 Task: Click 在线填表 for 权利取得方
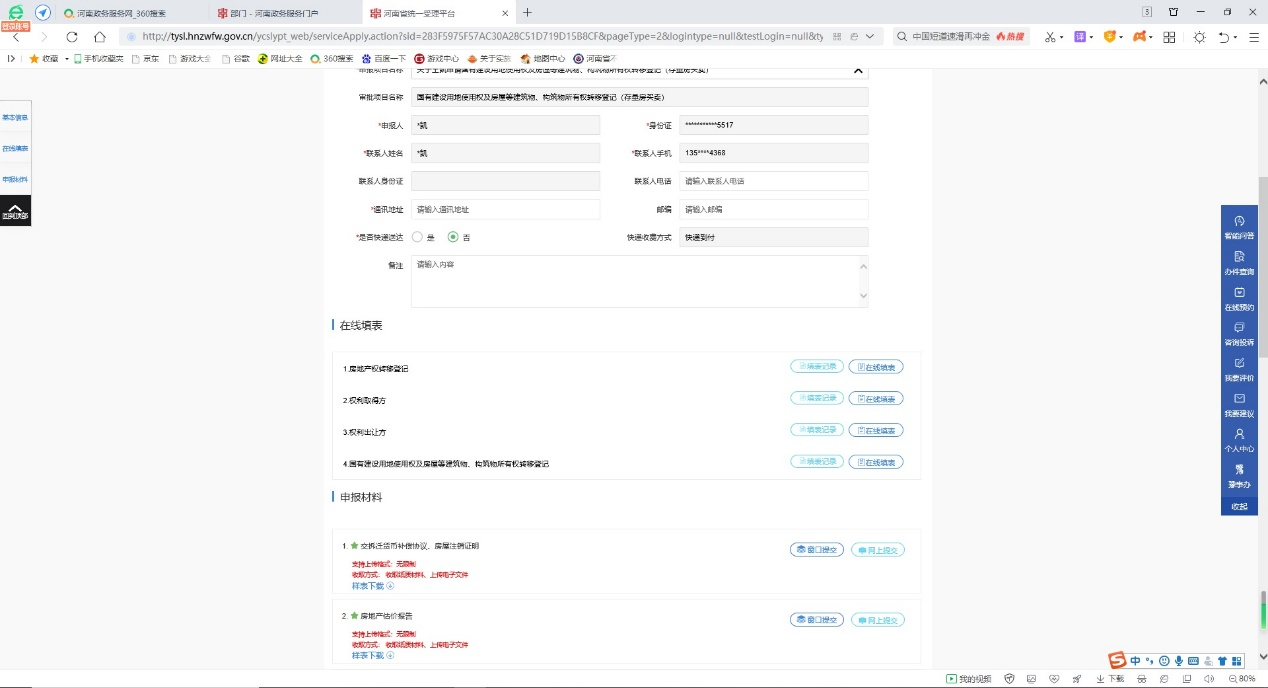[876, 398]
